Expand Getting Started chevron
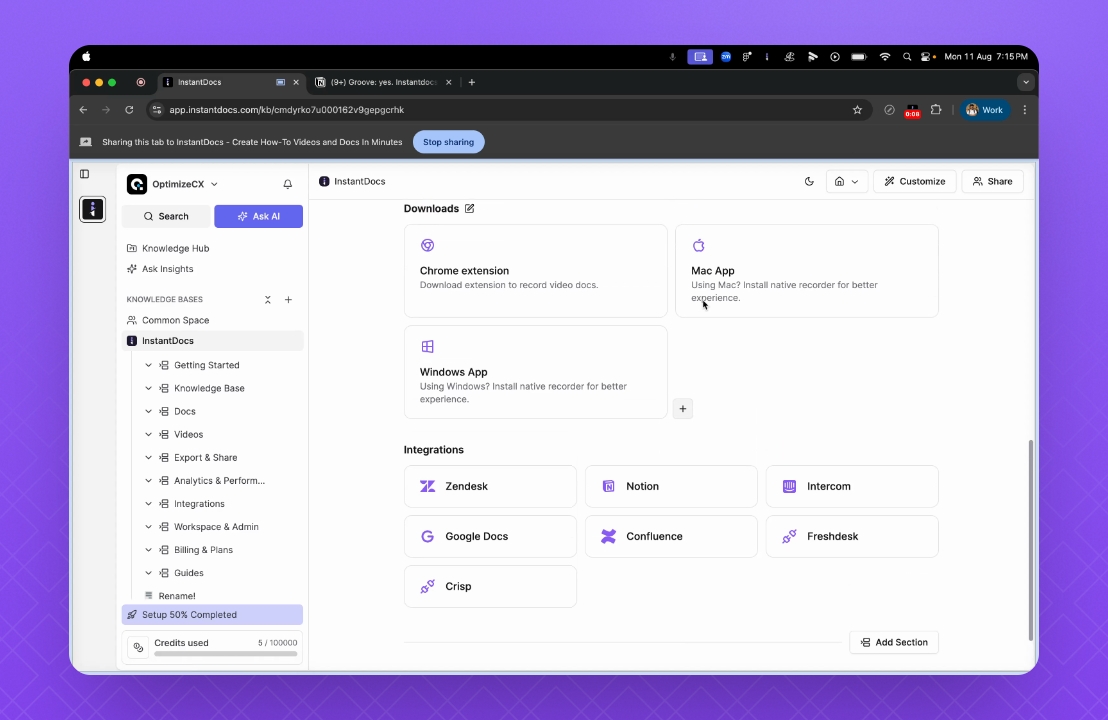Image resolution: width=1108 pixels, height=720 pixels. [148, 365]
